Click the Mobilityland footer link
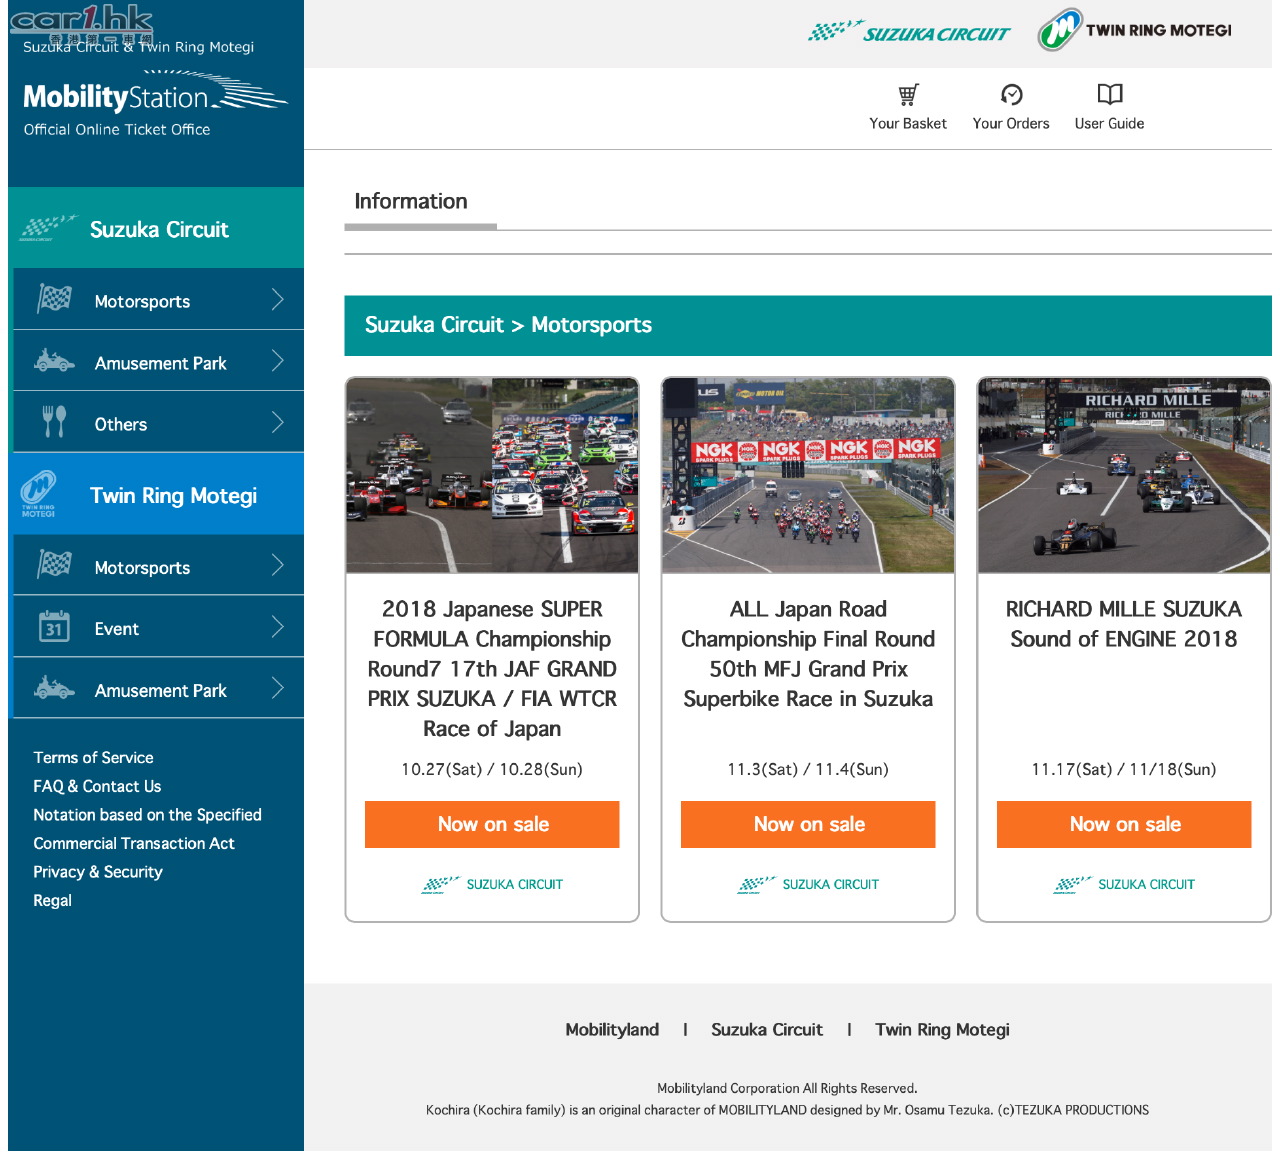Screen dimensions: 1280x1164 (x=612, y=1029)
